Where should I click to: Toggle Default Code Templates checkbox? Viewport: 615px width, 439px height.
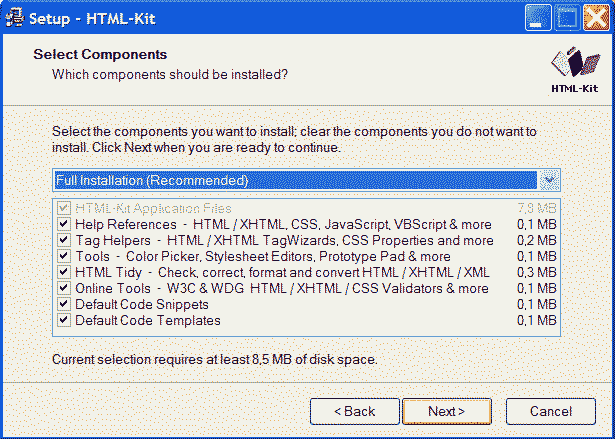(x=64, y=321)
